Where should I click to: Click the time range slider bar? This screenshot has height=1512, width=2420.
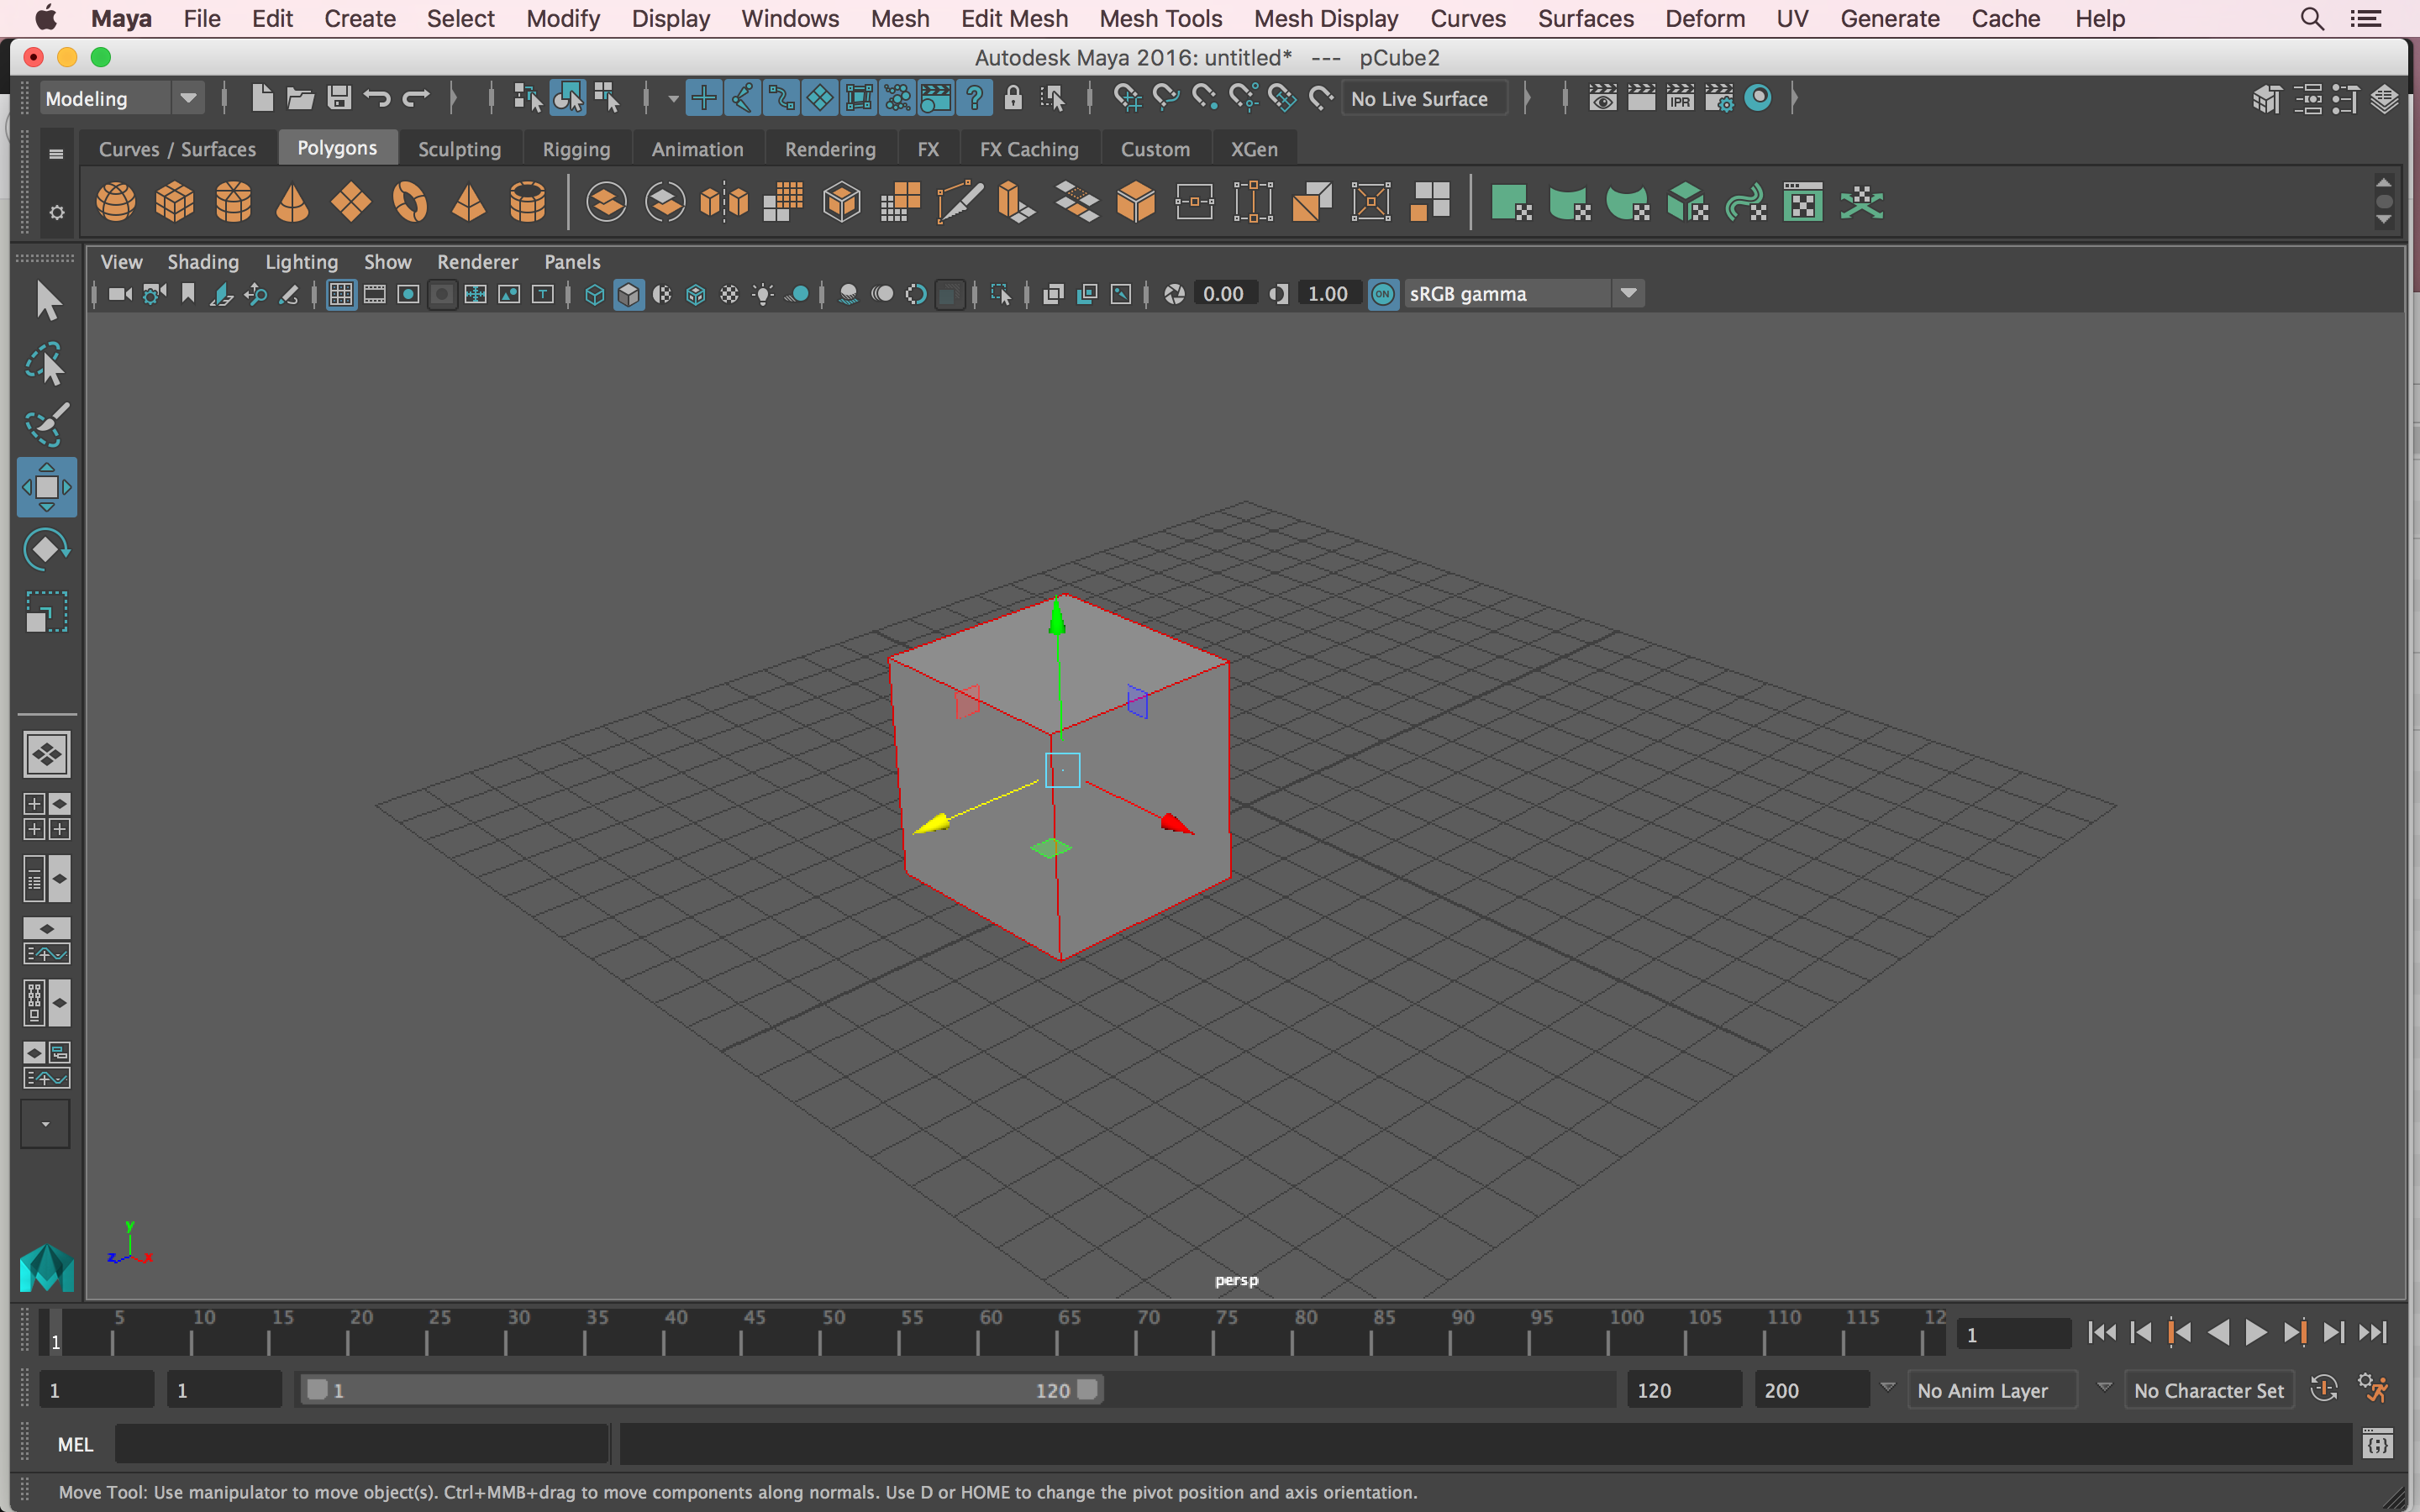coord(701,1390)
